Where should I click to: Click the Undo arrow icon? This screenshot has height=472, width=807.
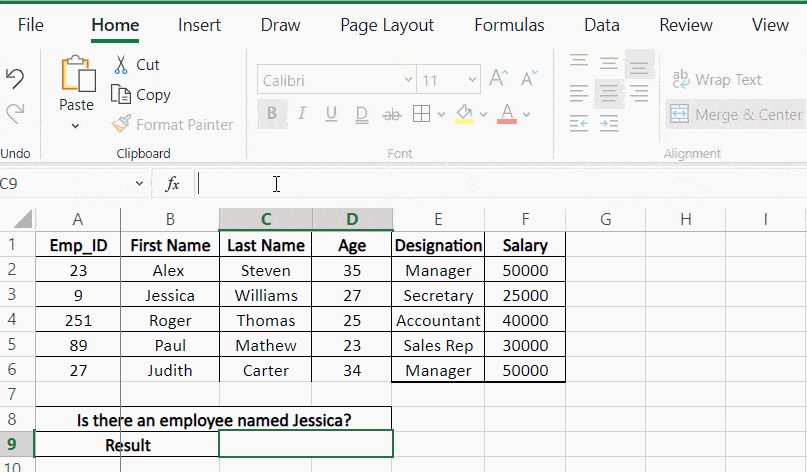(15, 79)
